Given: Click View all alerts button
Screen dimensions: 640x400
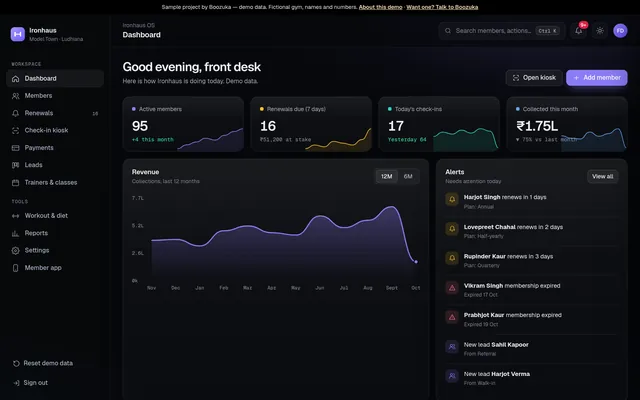Looking at the screenshot, I should tap(602, 176).
